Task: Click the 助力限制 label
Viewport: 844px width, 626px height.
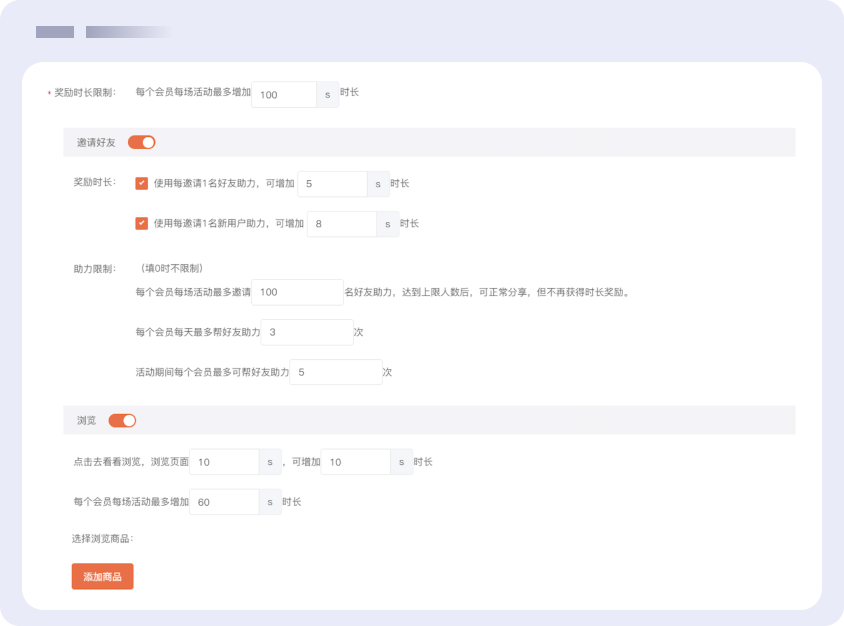Action: pos(94,269)
